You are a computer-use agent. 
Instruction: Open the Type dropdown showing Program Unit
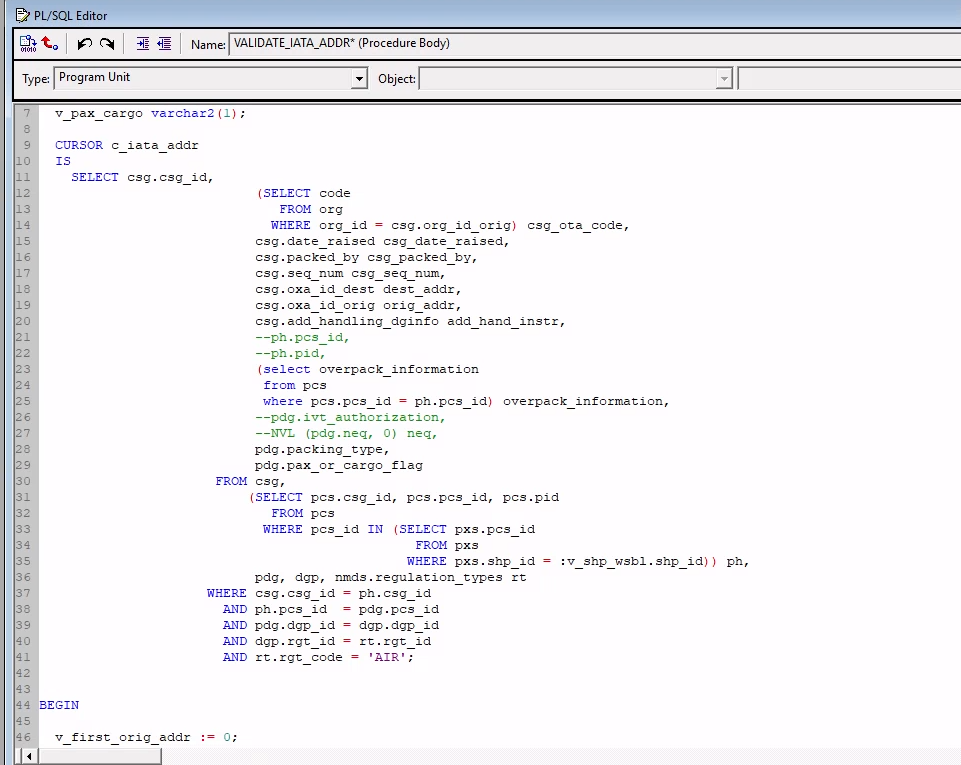(359, 78)
